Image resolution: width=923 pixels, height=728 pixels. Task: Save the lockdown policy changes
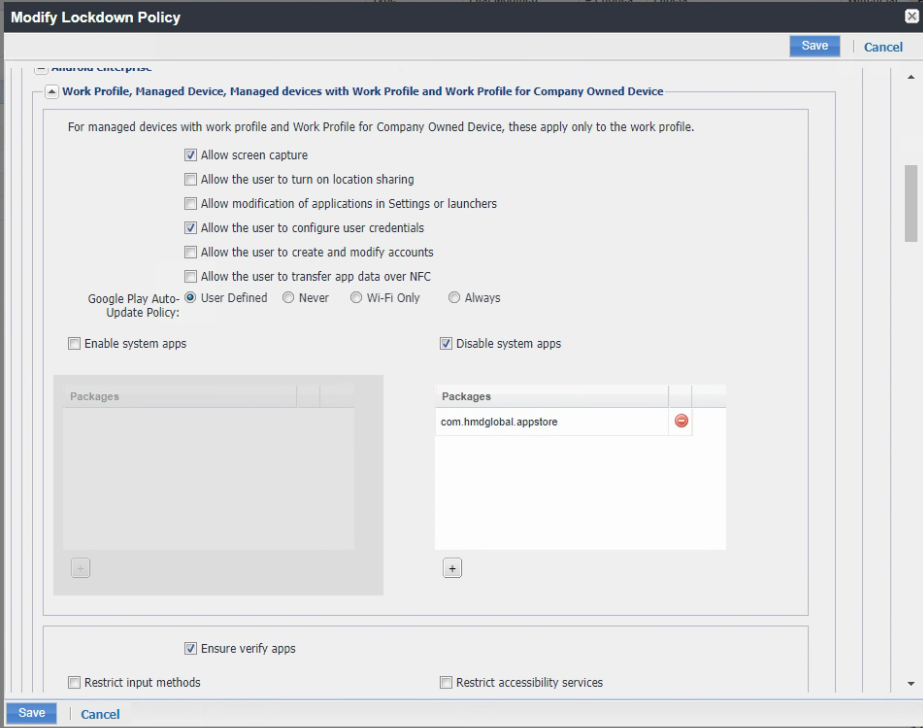pyautogui.click(x=814, y=45)
